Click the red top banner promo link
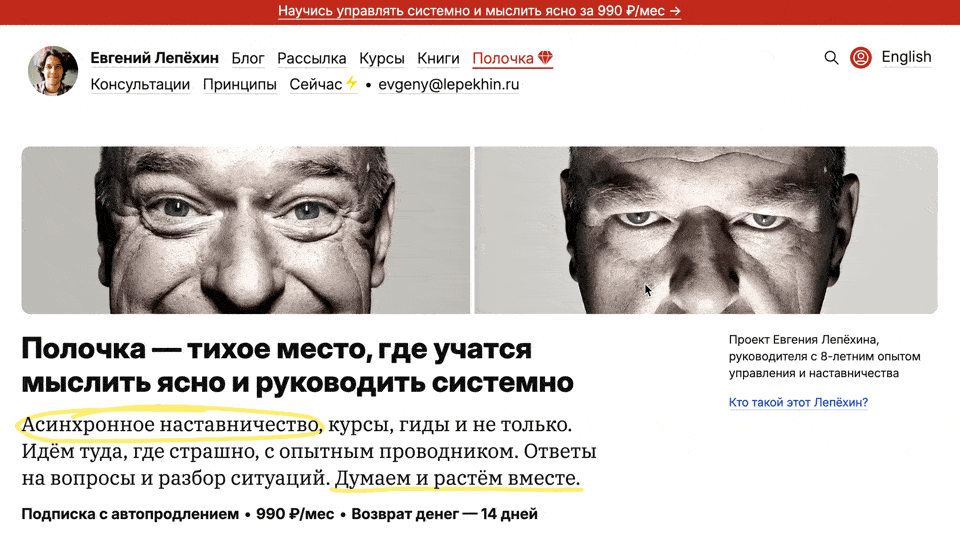960x550 pixels. click(479, 11)
